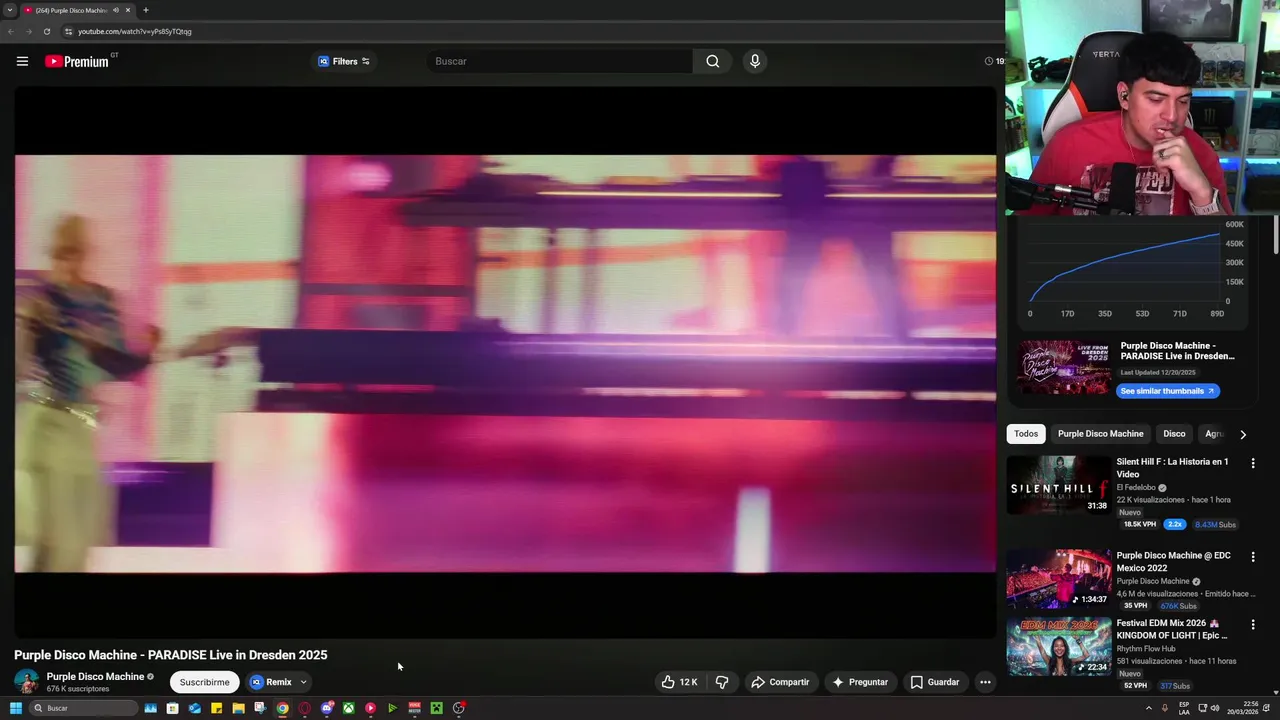Select the Disco filter chip
This screenshot has height=720, width=1280.
(1174, 434)
